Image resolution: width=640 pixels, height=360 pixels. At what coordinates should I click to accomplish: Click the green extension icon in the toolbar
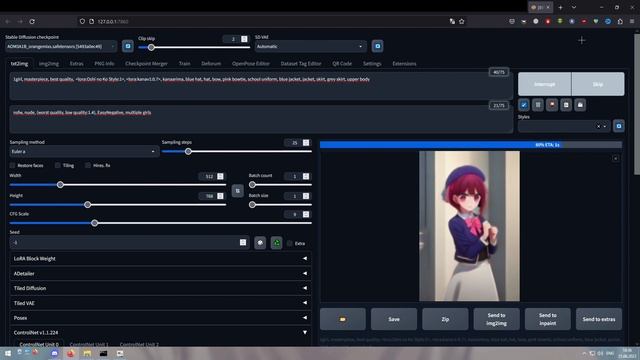pos(560,21)
